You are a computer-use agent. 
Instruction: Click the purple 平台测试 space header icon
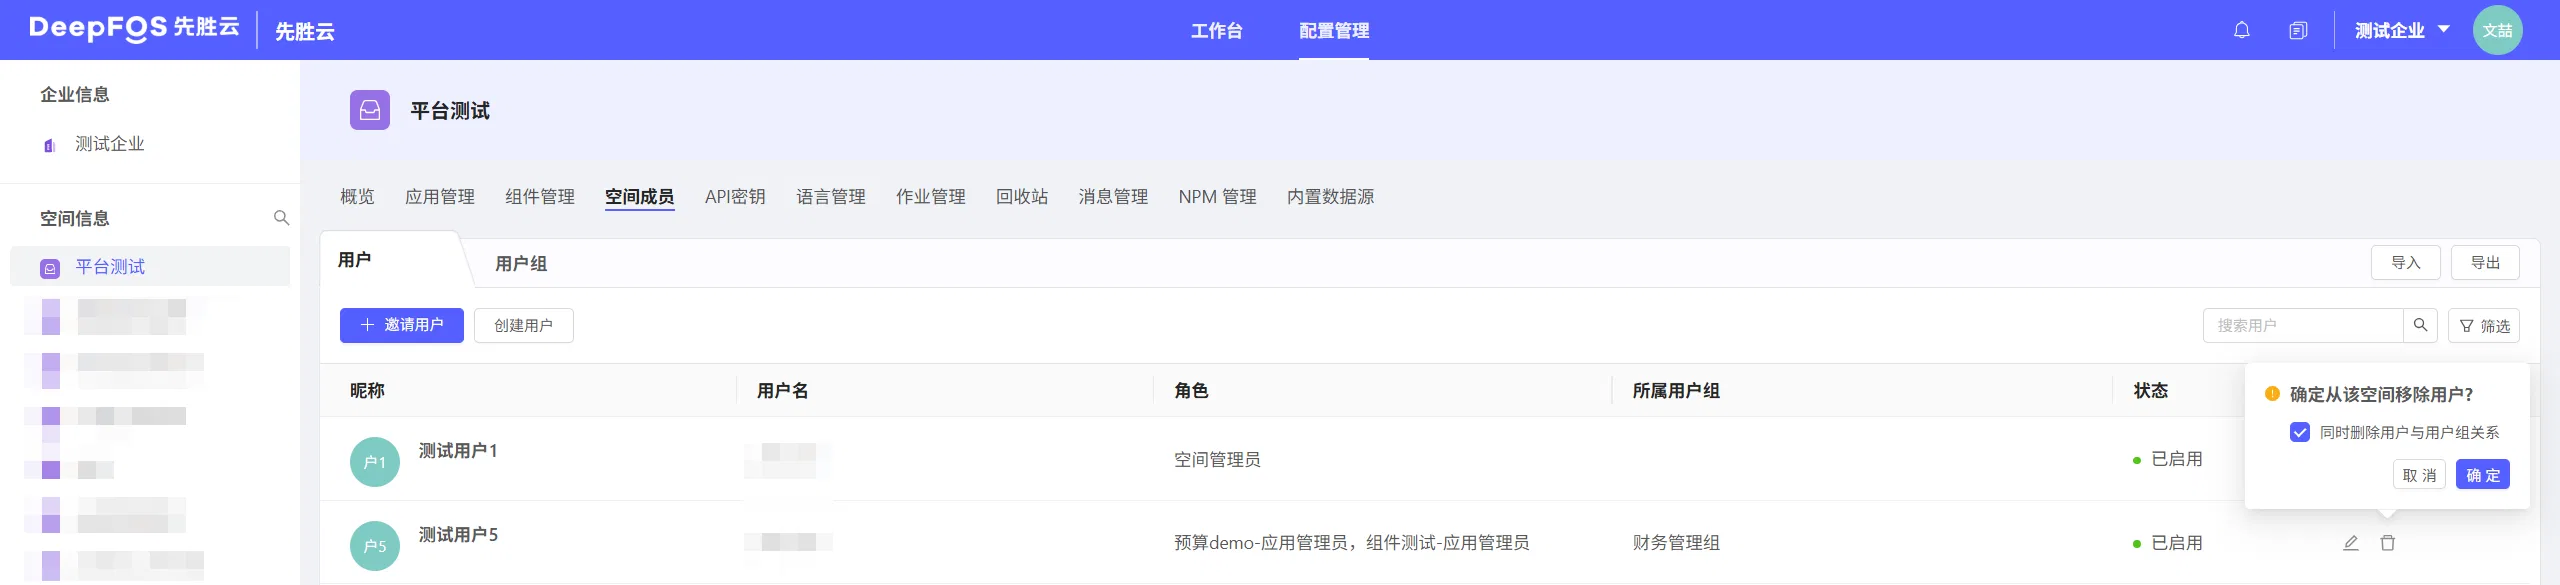tap(370, 110)
